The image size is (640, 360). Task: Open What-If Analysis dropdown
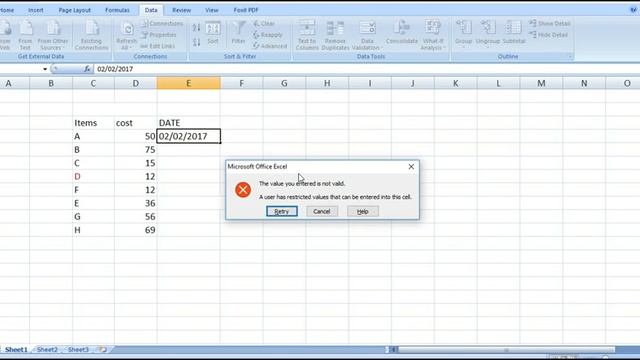[x=433, y=35]
